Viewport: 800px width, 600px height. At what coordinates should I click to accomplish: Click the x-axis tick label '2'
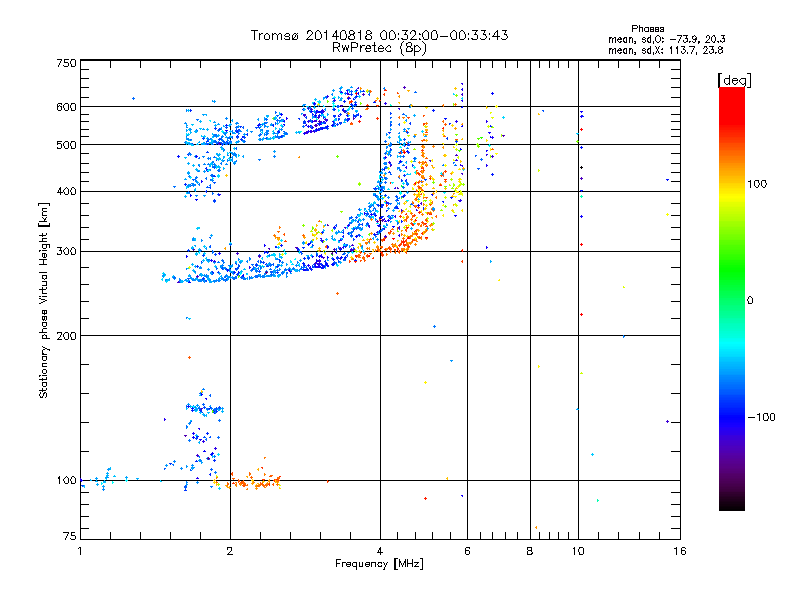point(230,551)
